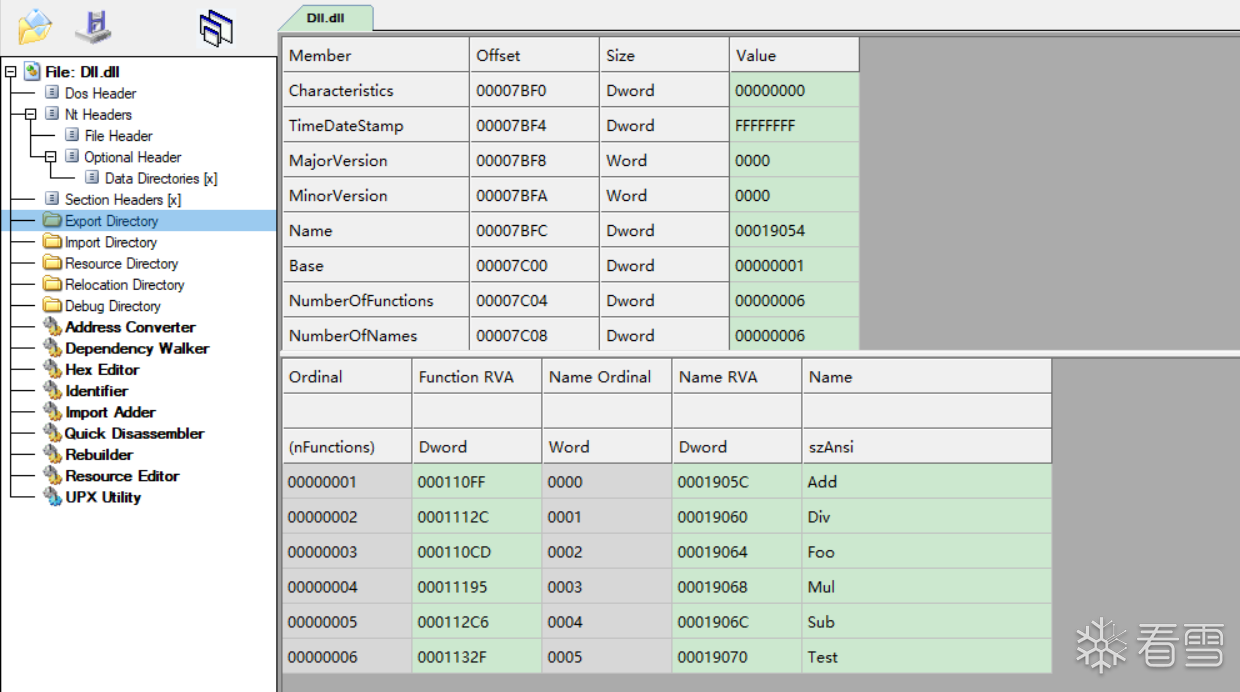Select the Sub export name
This screenshot has height=692, width=1240.
(926, 621)
